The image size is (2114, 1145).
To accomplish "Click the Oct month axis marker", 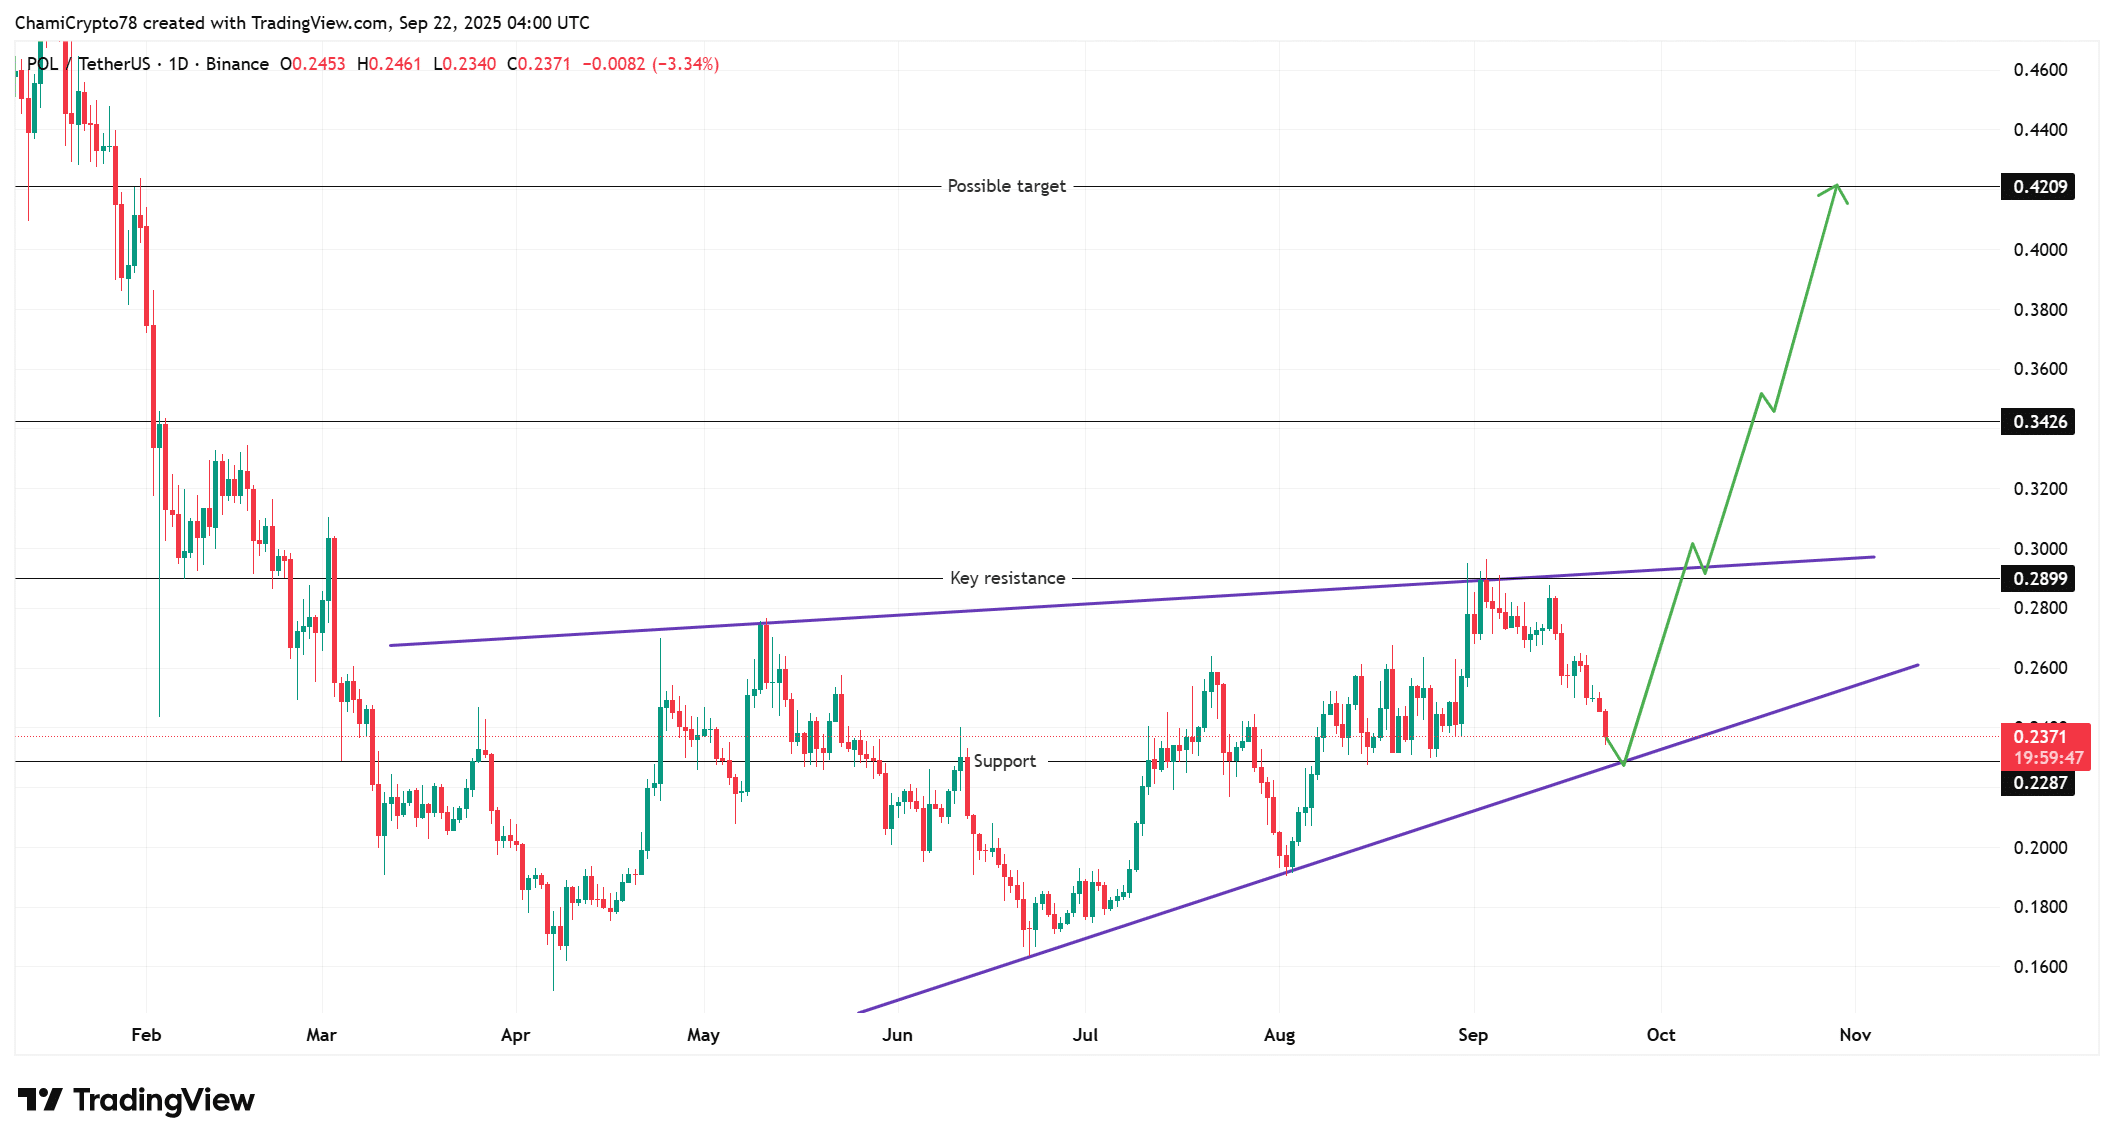I will tap(1660, 1035).
